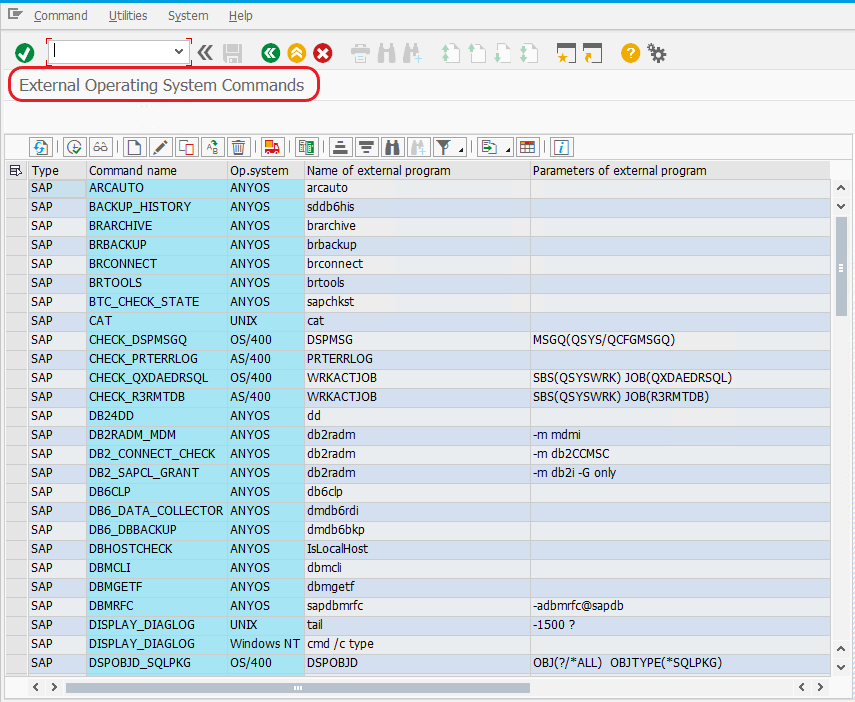The image size is (855, 702).
Task: Select the CHECK_DSPMSGQ command name cell
Action: [x=157, y=340]
